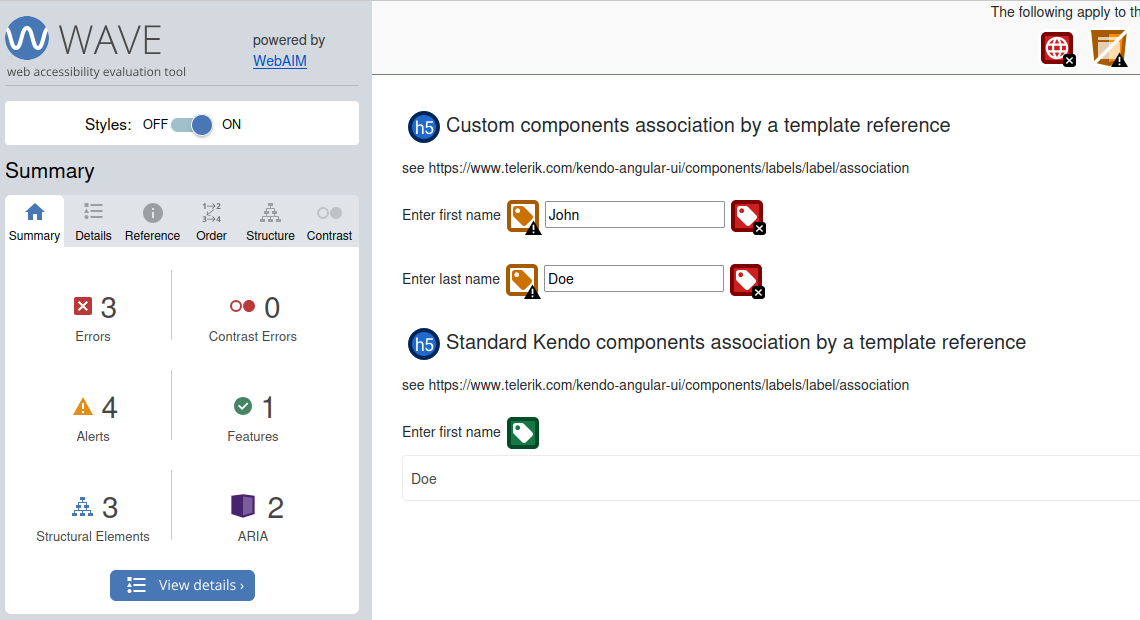
Task: Click the red globe language error icon
Action: pyautogui.click(x=1057, y=48)
